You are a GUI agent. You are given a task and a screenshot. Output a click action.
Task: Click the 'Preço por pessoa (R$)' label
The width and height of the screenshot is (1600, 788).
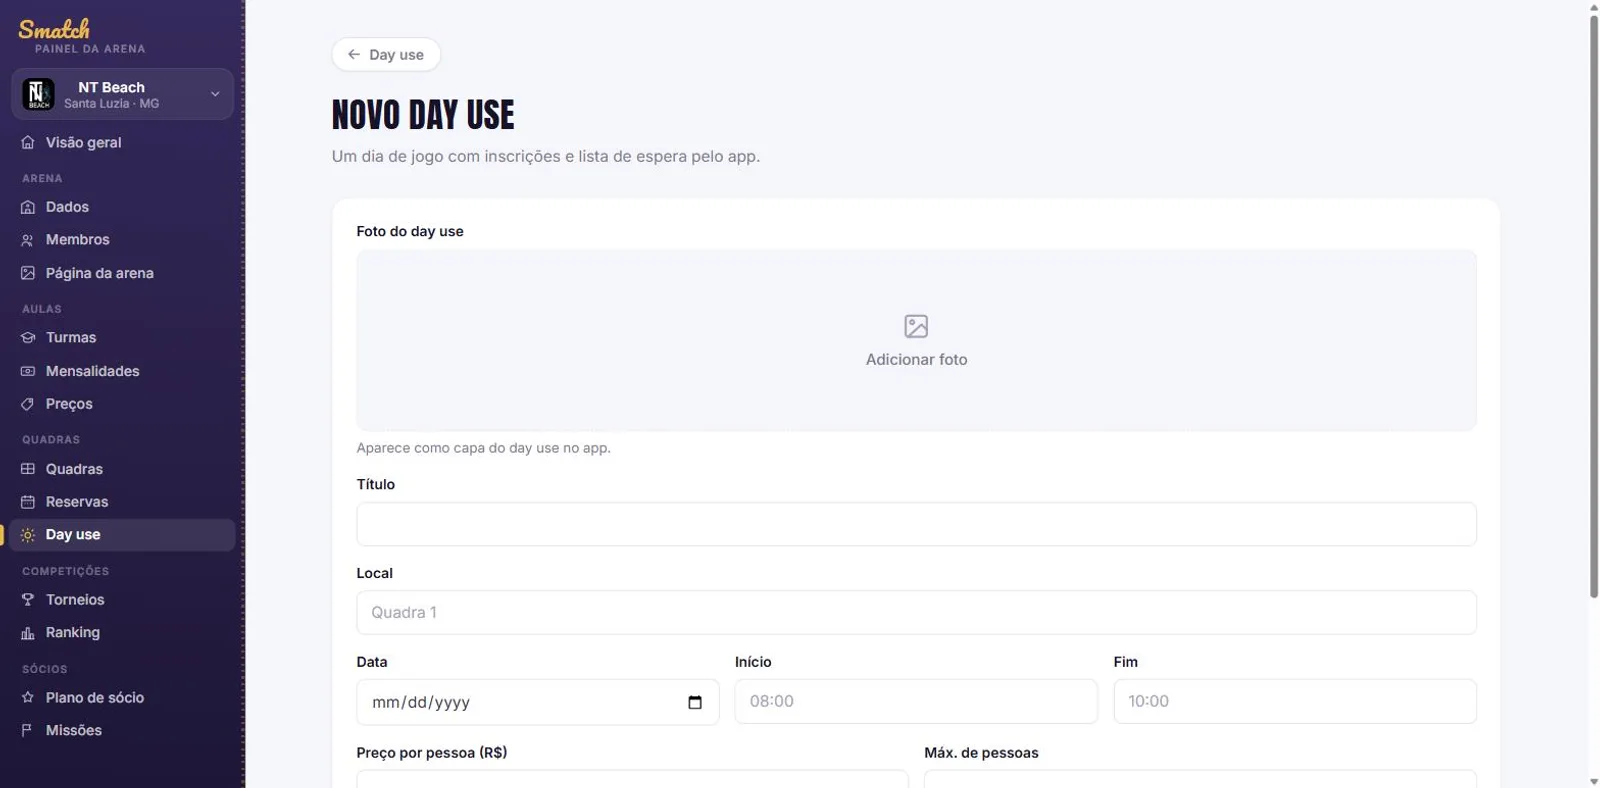point(432,753)
